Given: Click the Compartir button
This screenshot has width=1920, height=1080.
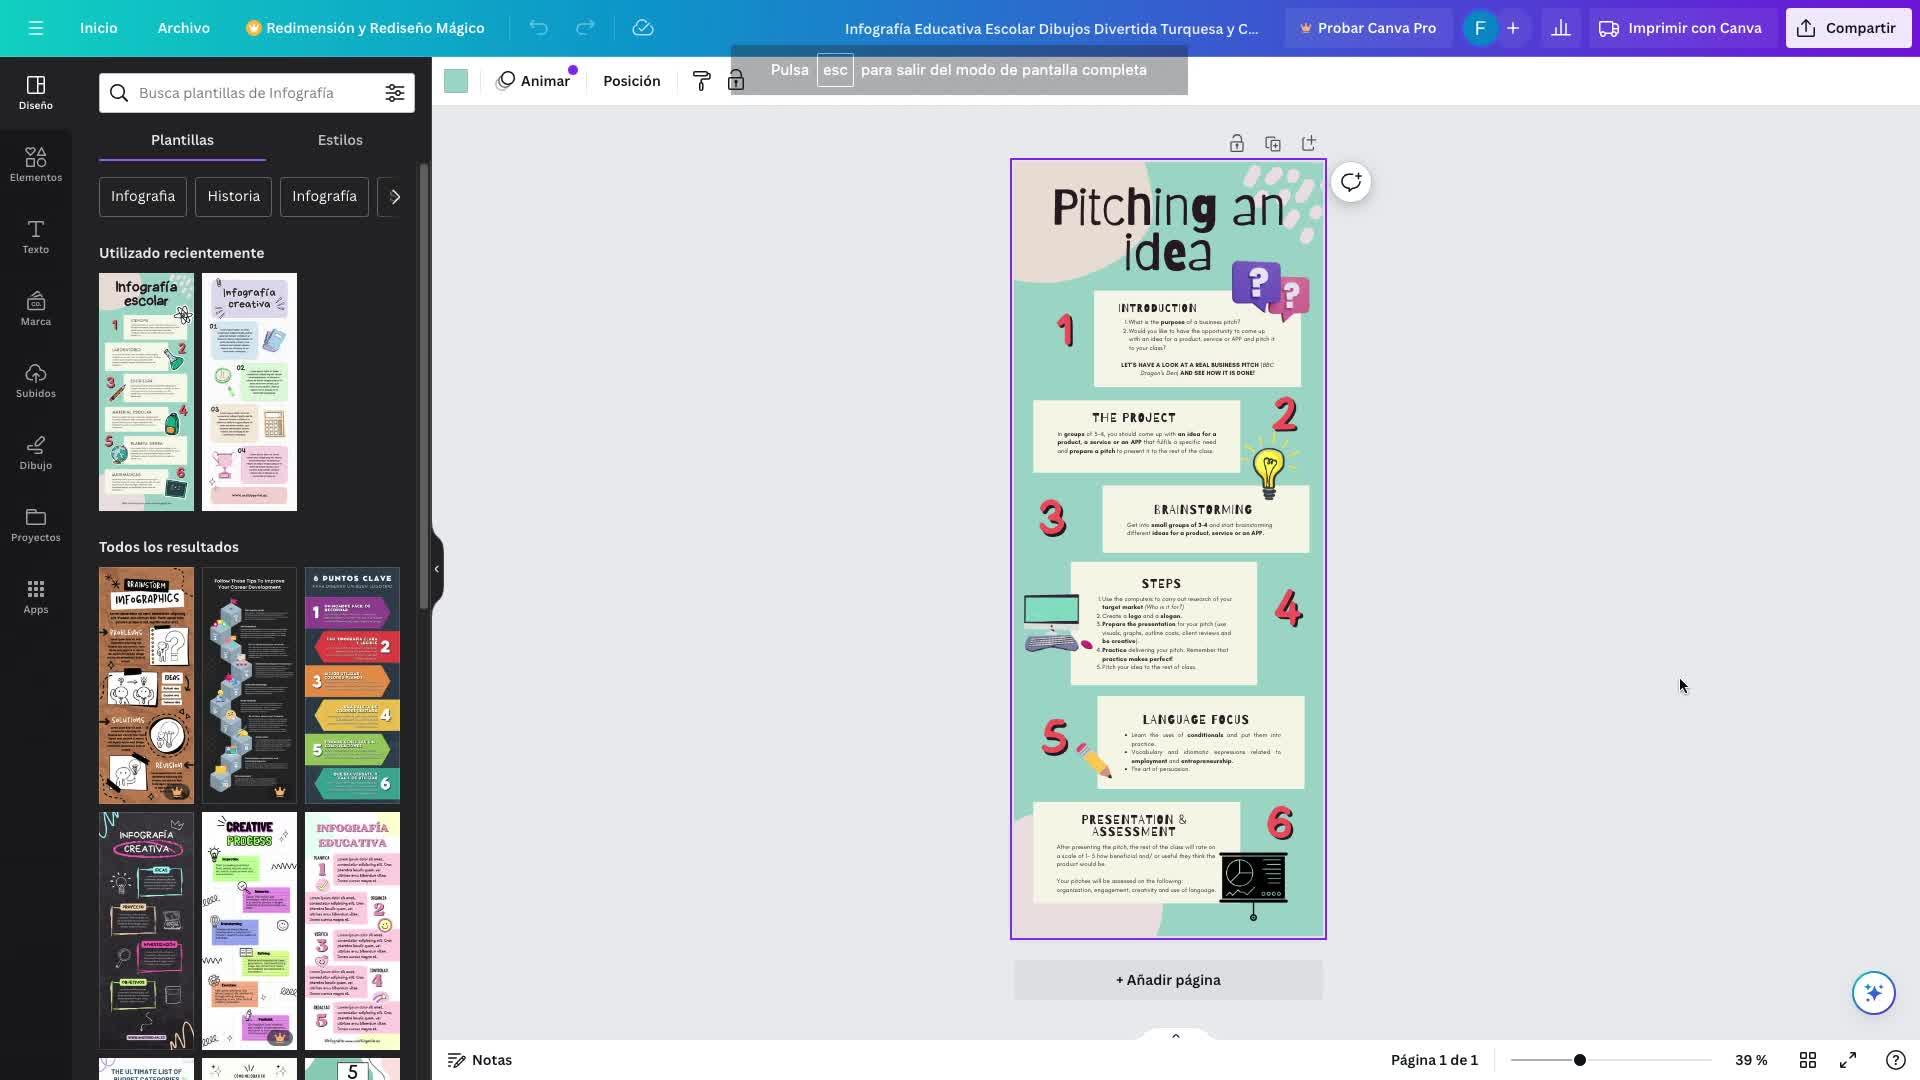Looking at the screenshot, I should click(x=1847, y=28).
